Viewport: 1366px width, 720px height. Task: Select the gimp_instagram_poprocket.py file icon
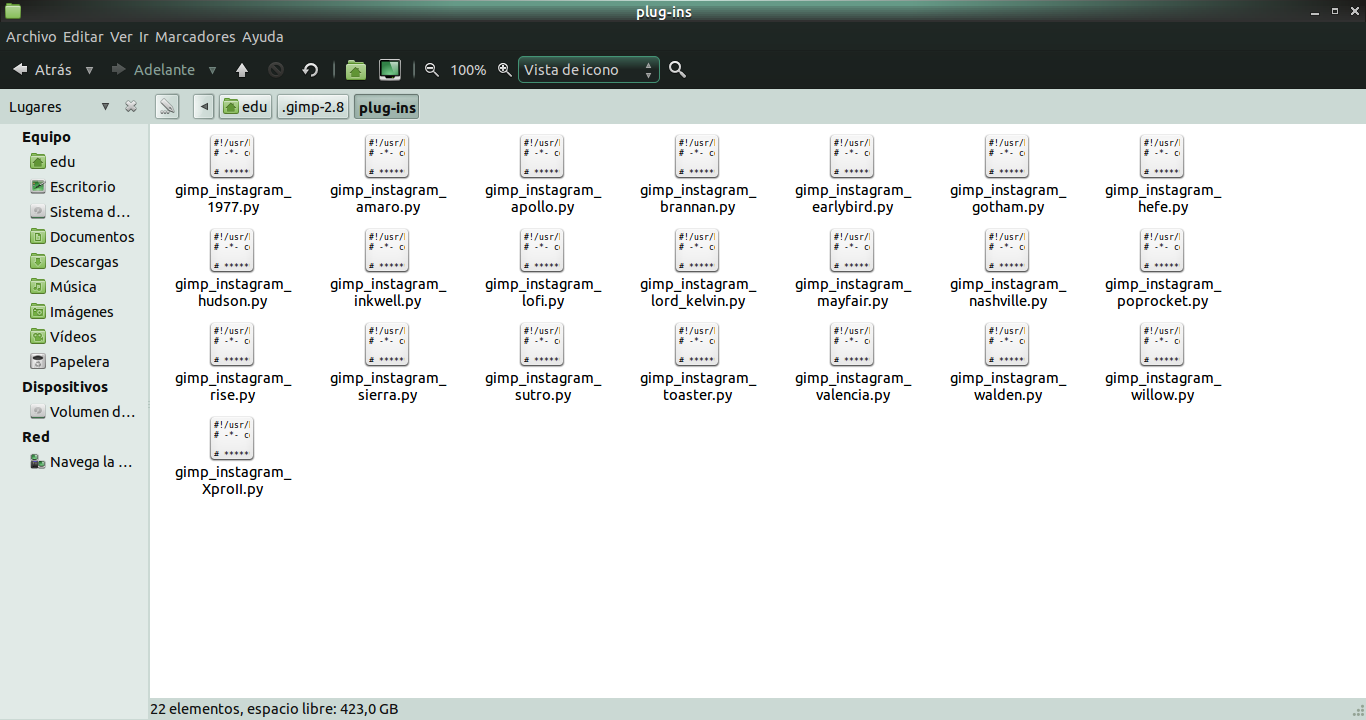1162,251
